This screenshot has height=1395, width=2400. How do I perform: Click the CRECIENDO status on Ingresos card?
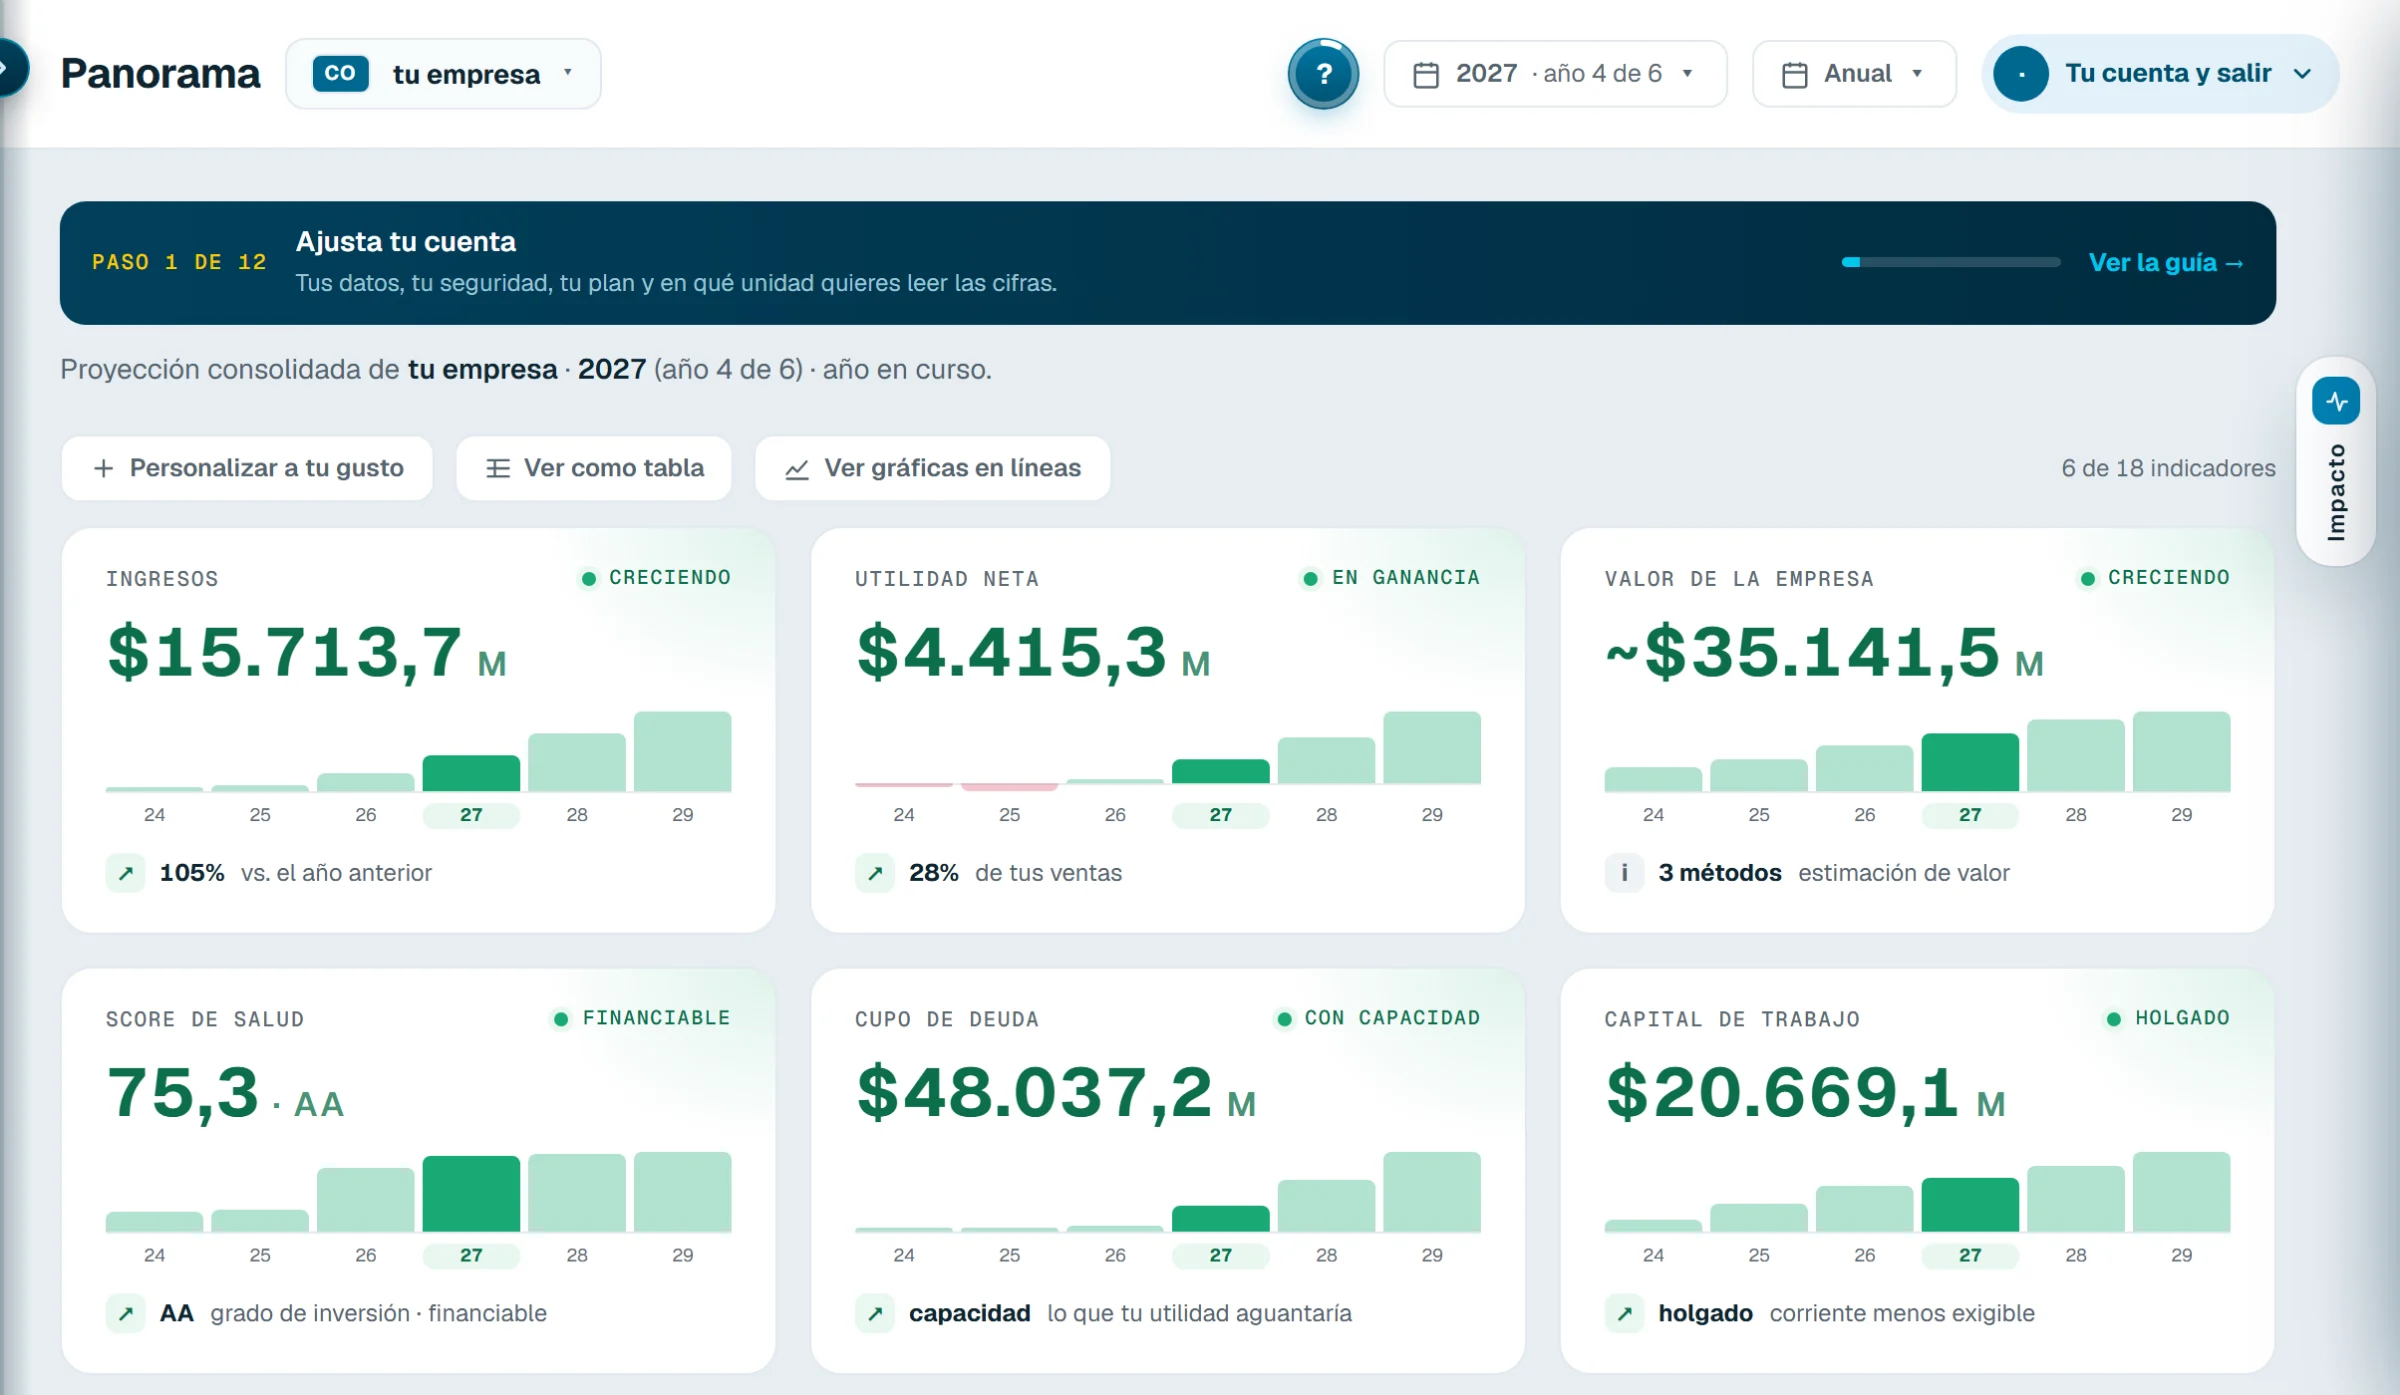pyautogui.click(x=656, y=578)
